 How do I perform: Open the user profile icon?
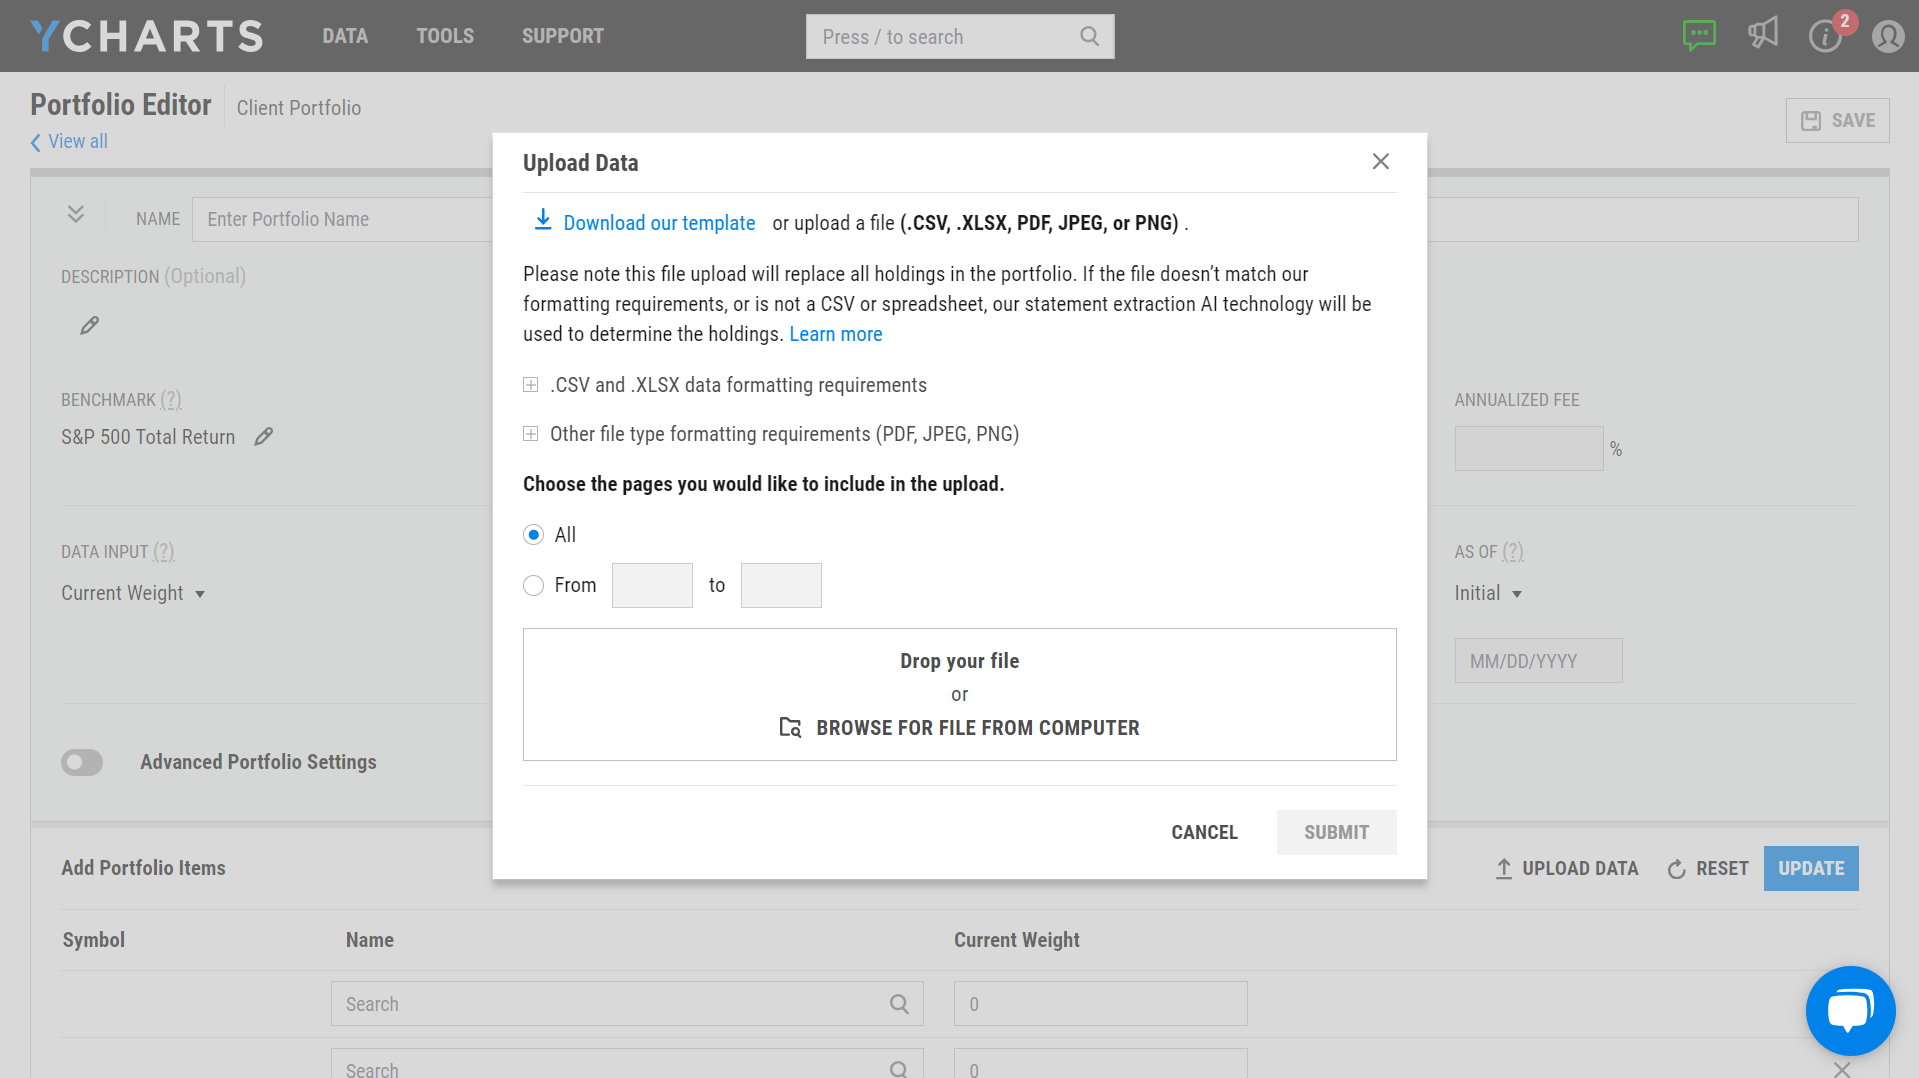1887,37
